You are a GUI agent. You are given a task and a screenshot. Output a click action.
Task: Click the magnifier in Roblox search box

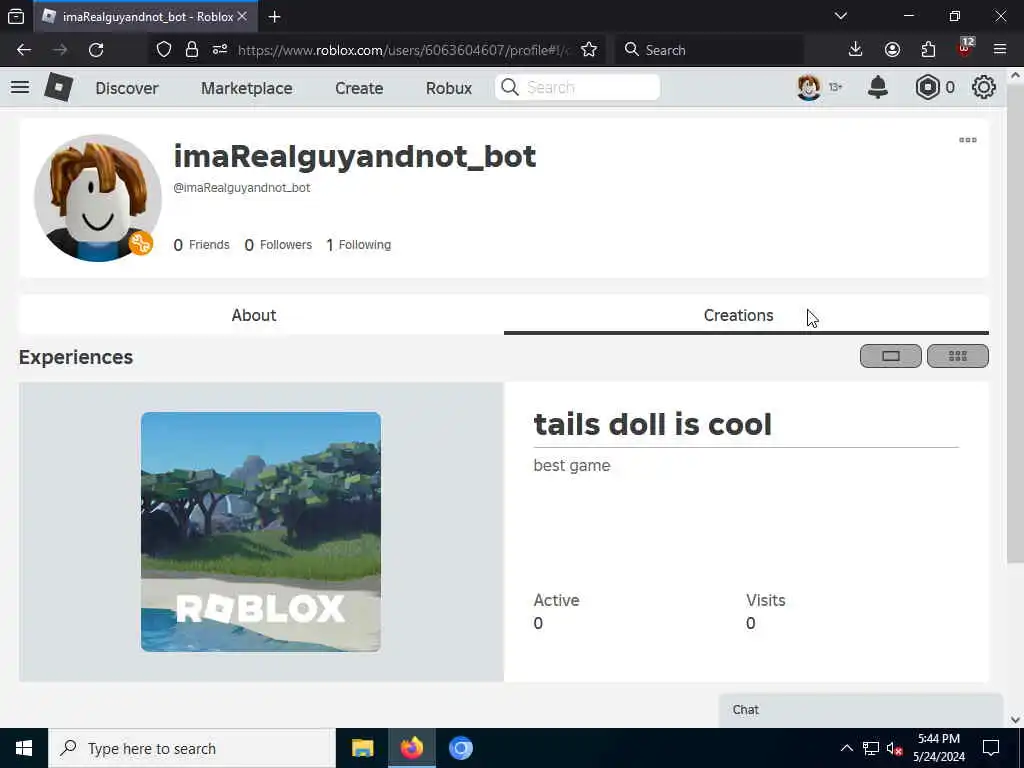(510, 87)
